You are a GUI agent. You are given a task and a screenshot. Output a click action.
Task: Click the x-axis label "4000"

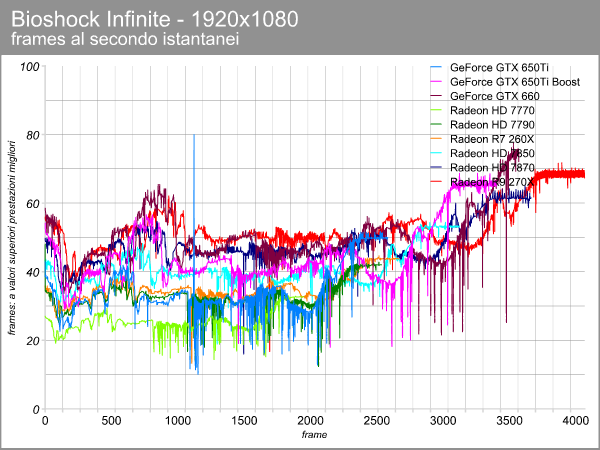tap(575, 421)
